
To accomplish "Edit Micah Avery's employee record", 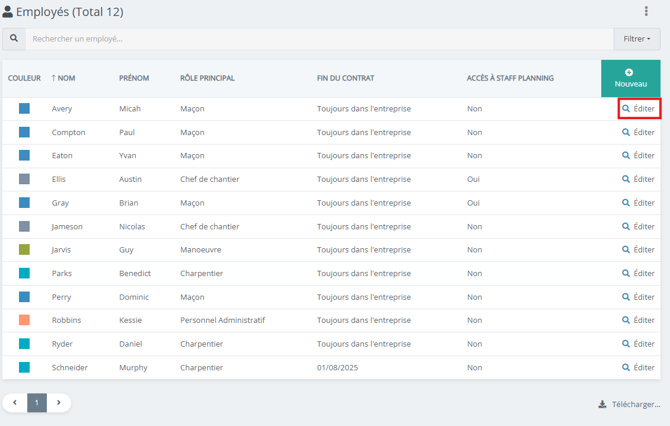I will 638,108.
